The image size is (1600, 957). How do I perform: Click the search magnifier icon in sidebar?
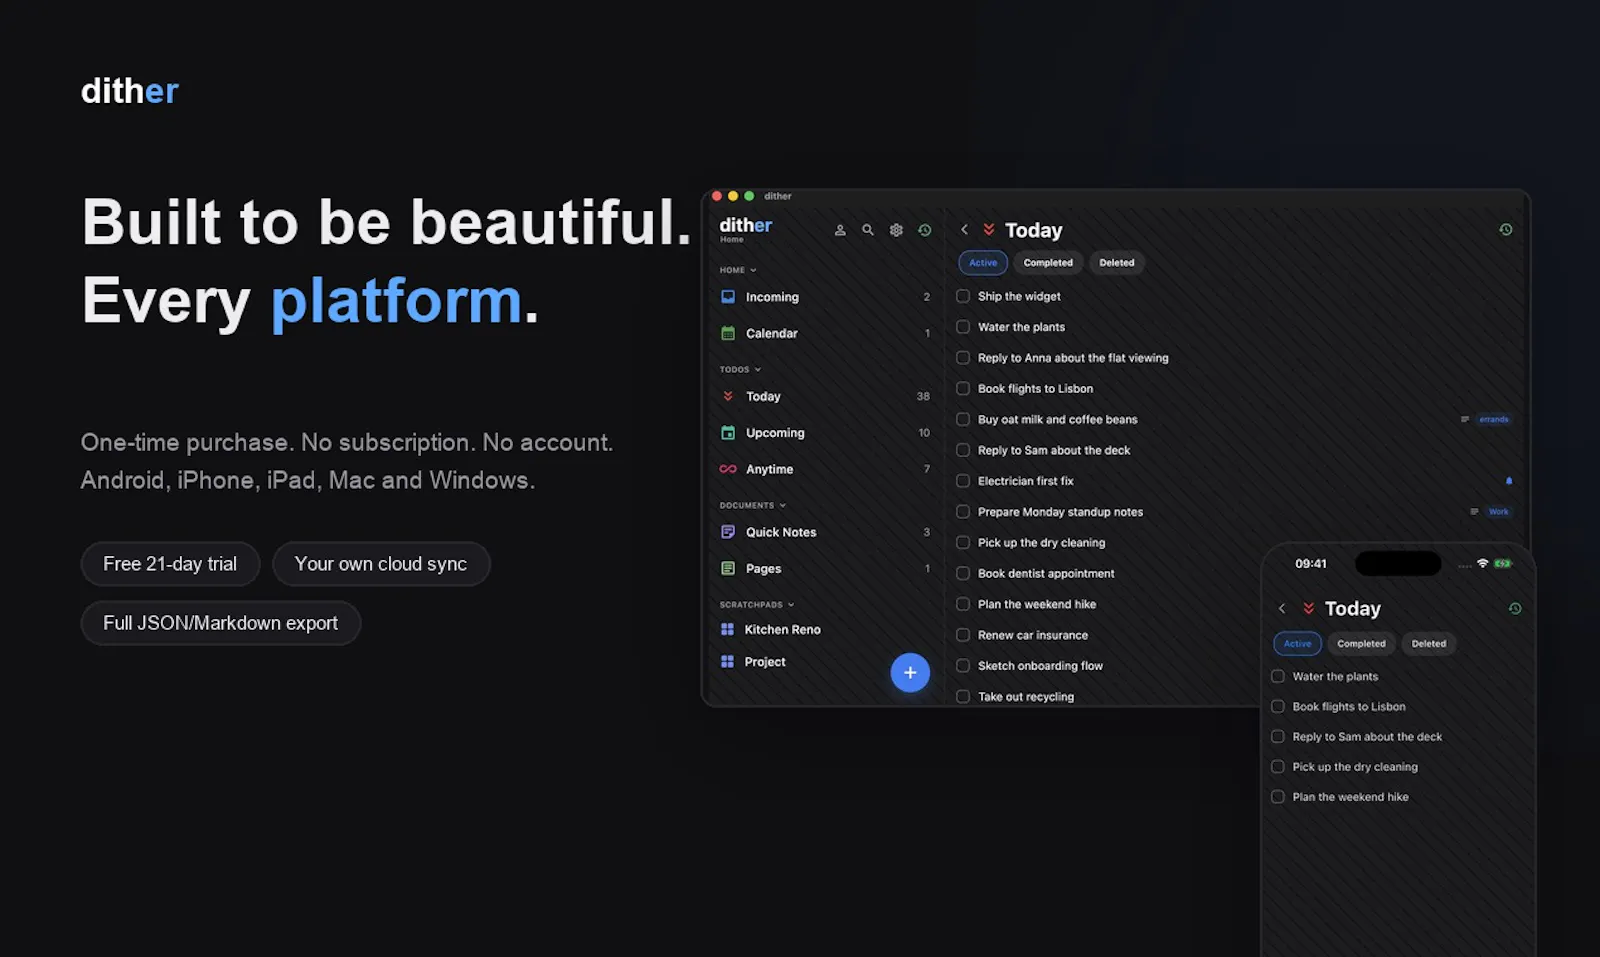(868, 230)
